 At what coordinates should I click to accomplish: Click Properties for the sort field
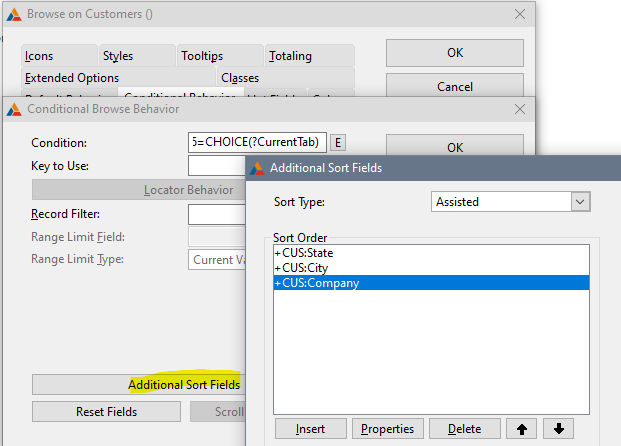[x=388, y=428]
